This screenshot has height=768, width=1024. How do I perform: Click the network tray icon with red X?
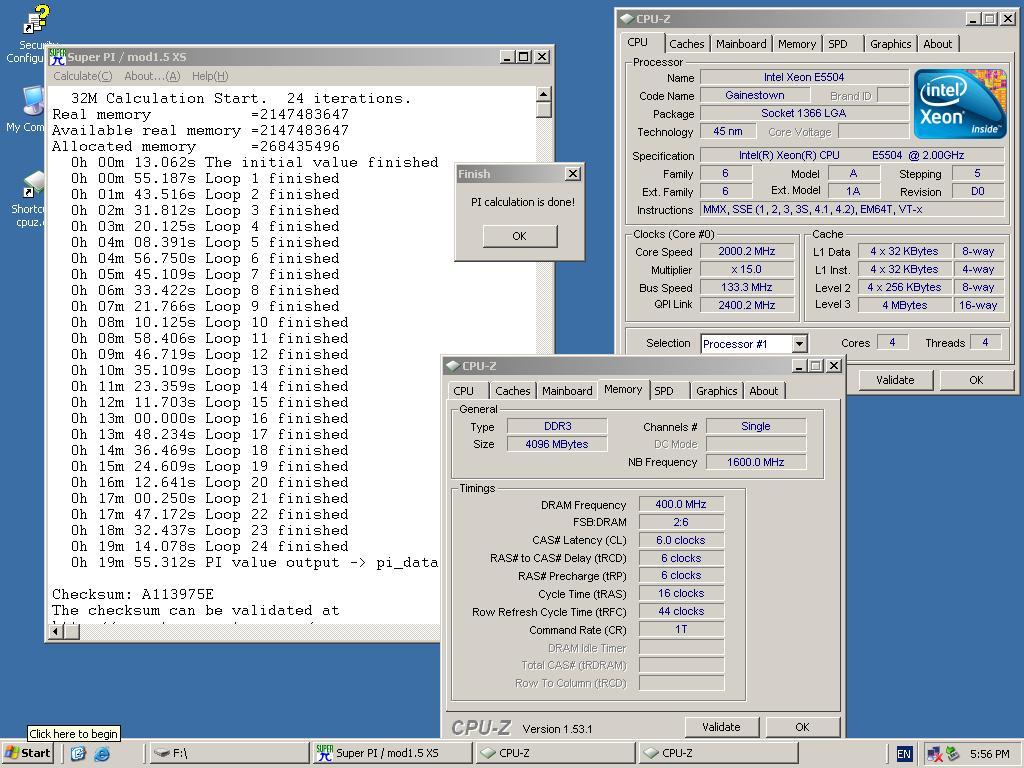click(934, 754)
